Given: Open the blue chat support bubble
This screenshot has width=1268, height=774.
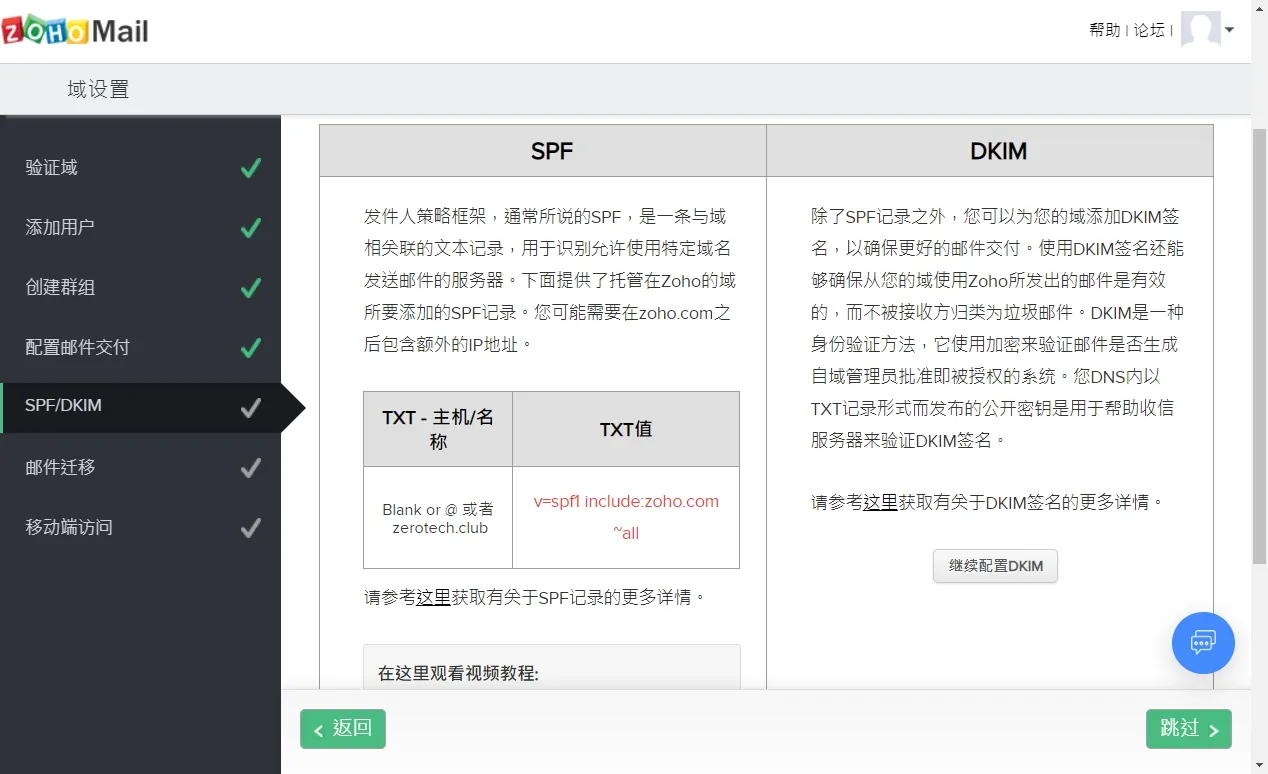Looking at the screenshot, I should pos(1203,643).
